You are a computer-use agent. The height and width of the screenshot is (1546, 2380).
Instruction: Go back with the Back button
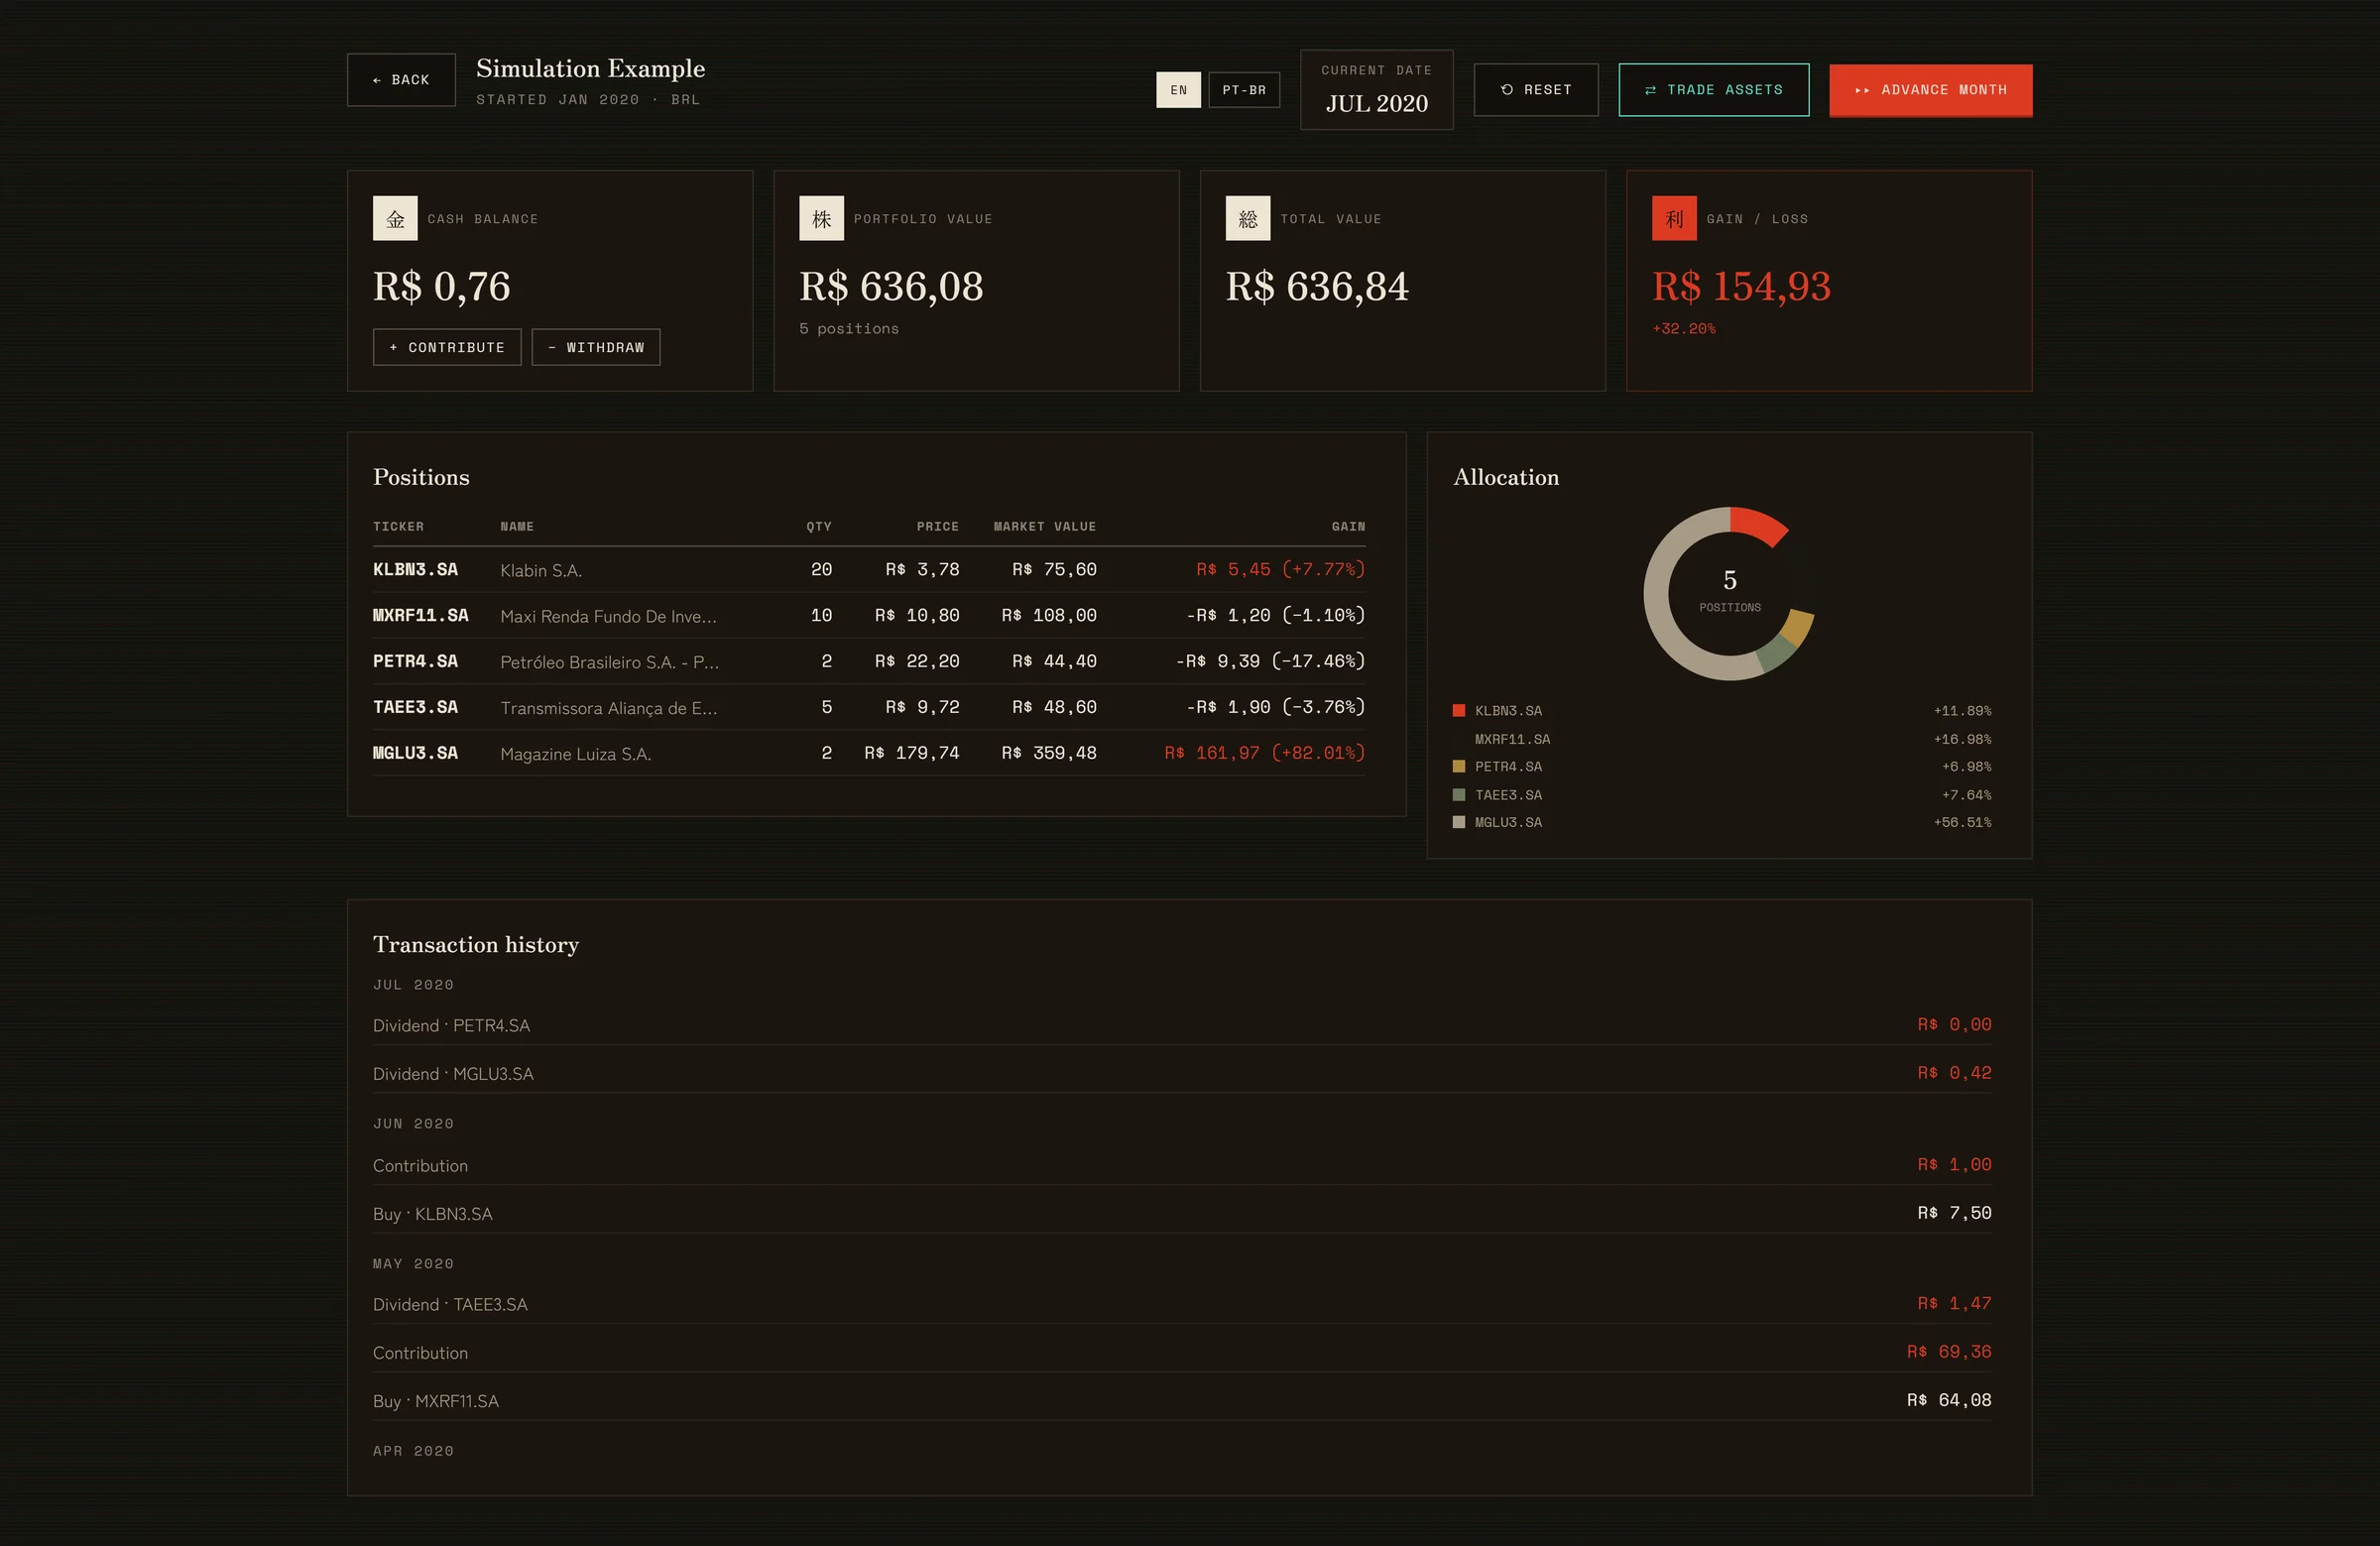401,80
